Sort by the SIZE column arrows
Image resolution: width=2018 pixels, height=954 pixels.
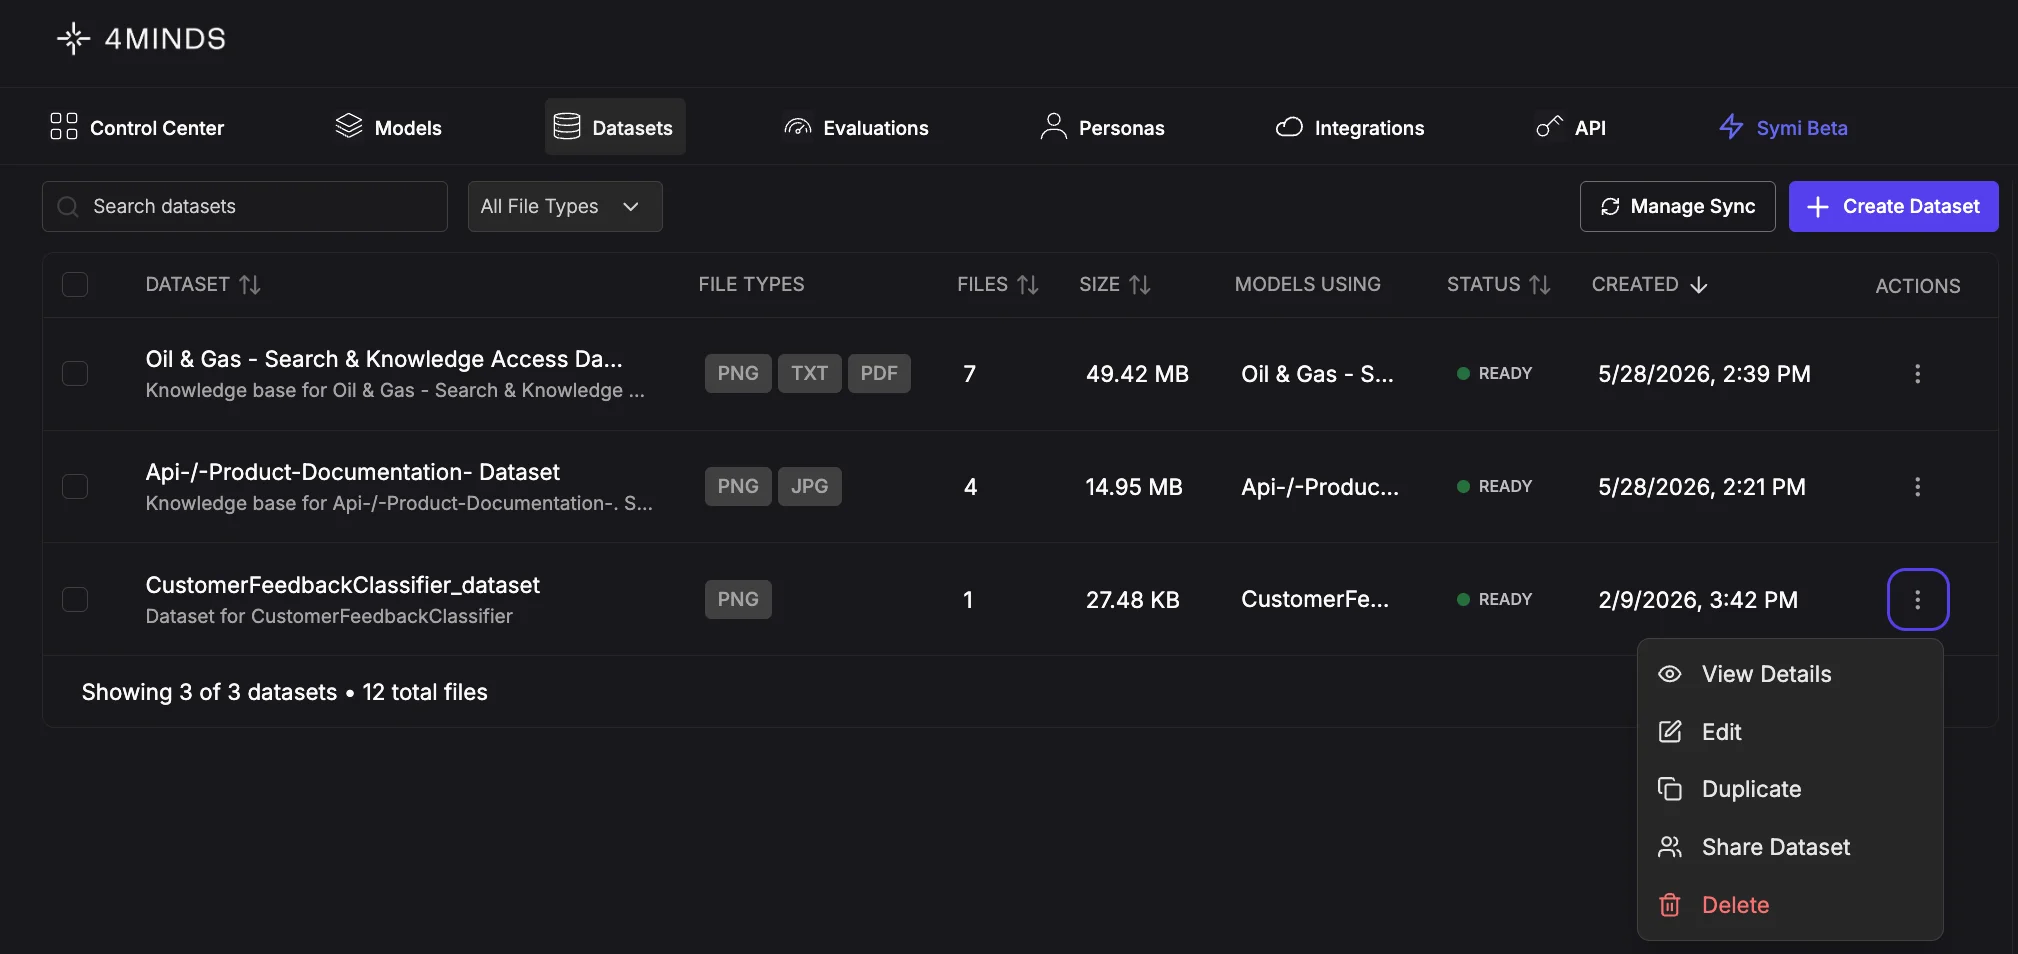[1140, 285]
